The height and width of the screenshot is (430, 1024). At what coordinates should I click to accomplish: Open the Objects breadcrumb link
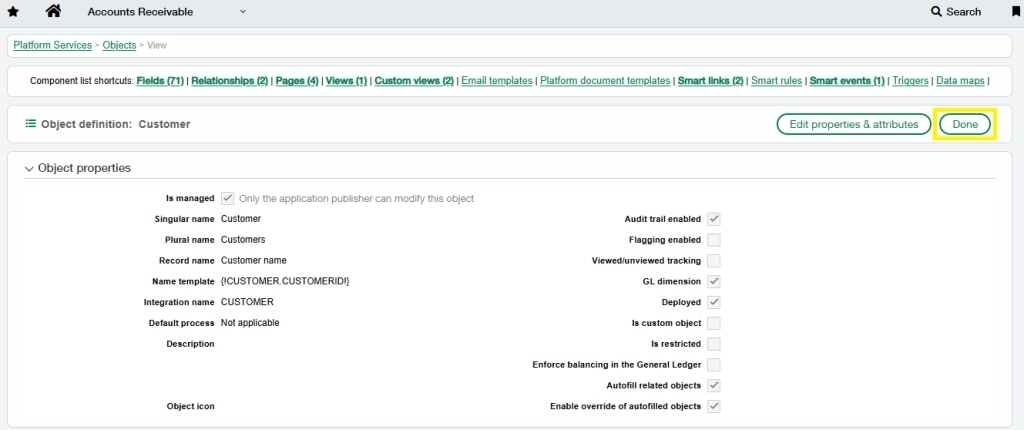point(120,45)
